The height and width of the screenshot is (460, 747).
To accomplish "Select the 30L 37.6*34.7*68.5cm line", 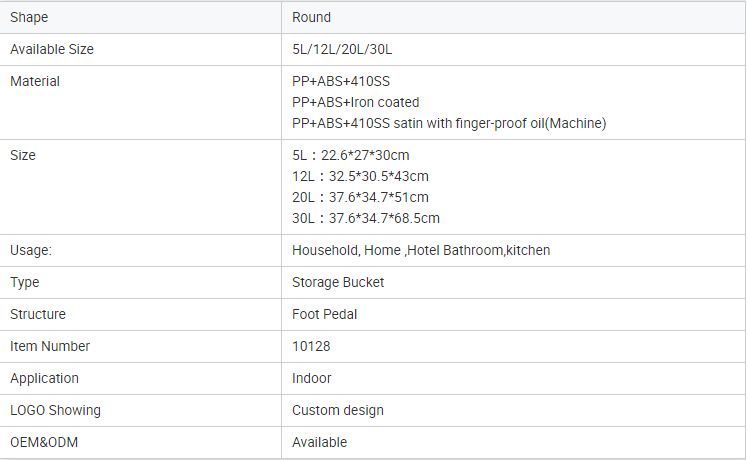I will pyautogui.click(x=365, y=218).
